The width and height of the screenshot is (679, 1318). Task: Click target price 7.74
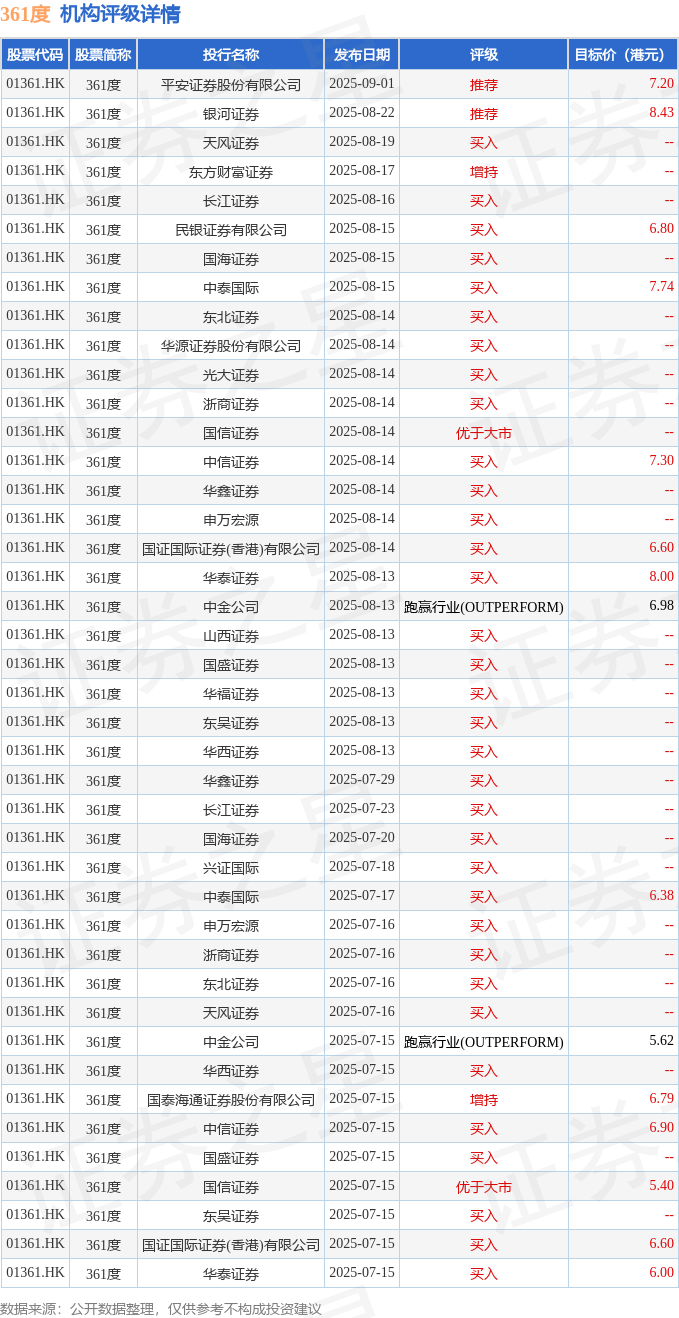coord(661,287)
